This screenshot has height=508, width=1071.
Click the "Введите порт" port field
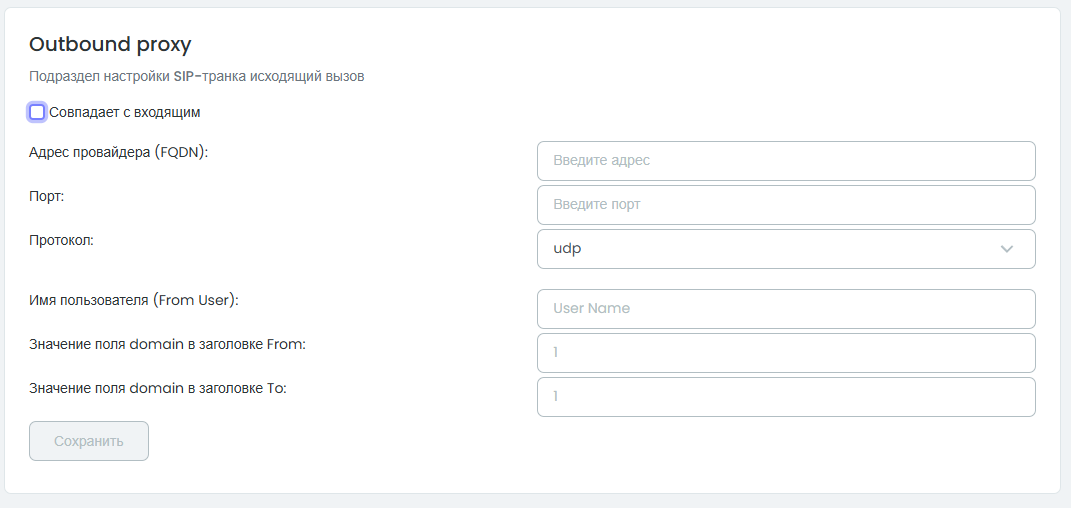click(x=786, y=205)
